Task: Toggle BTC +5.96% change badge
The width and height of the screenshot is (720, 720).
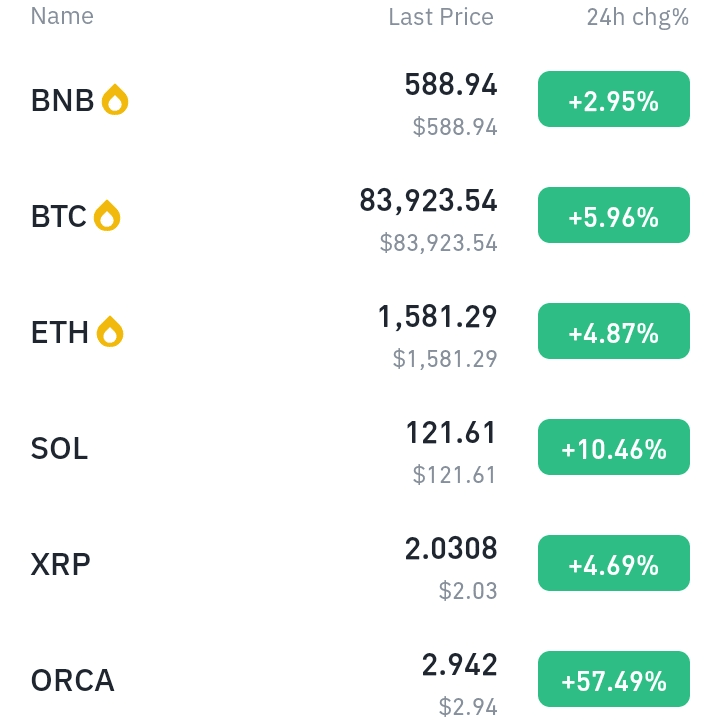Action: tap(614, 215)
